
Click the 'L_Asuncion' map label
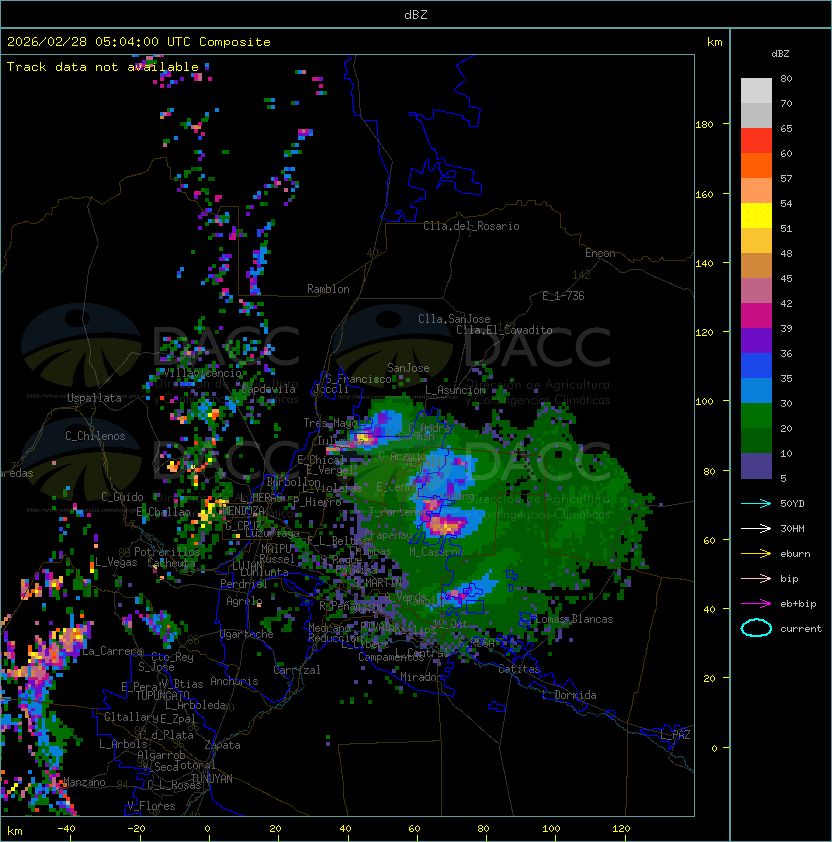pos(455,390)
